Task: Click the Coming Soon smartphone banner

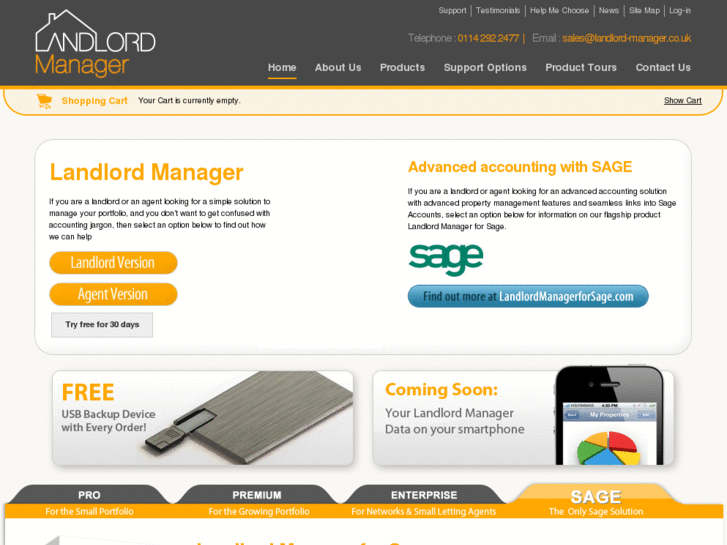Action: pyautogui.click(x=523, y=418)
